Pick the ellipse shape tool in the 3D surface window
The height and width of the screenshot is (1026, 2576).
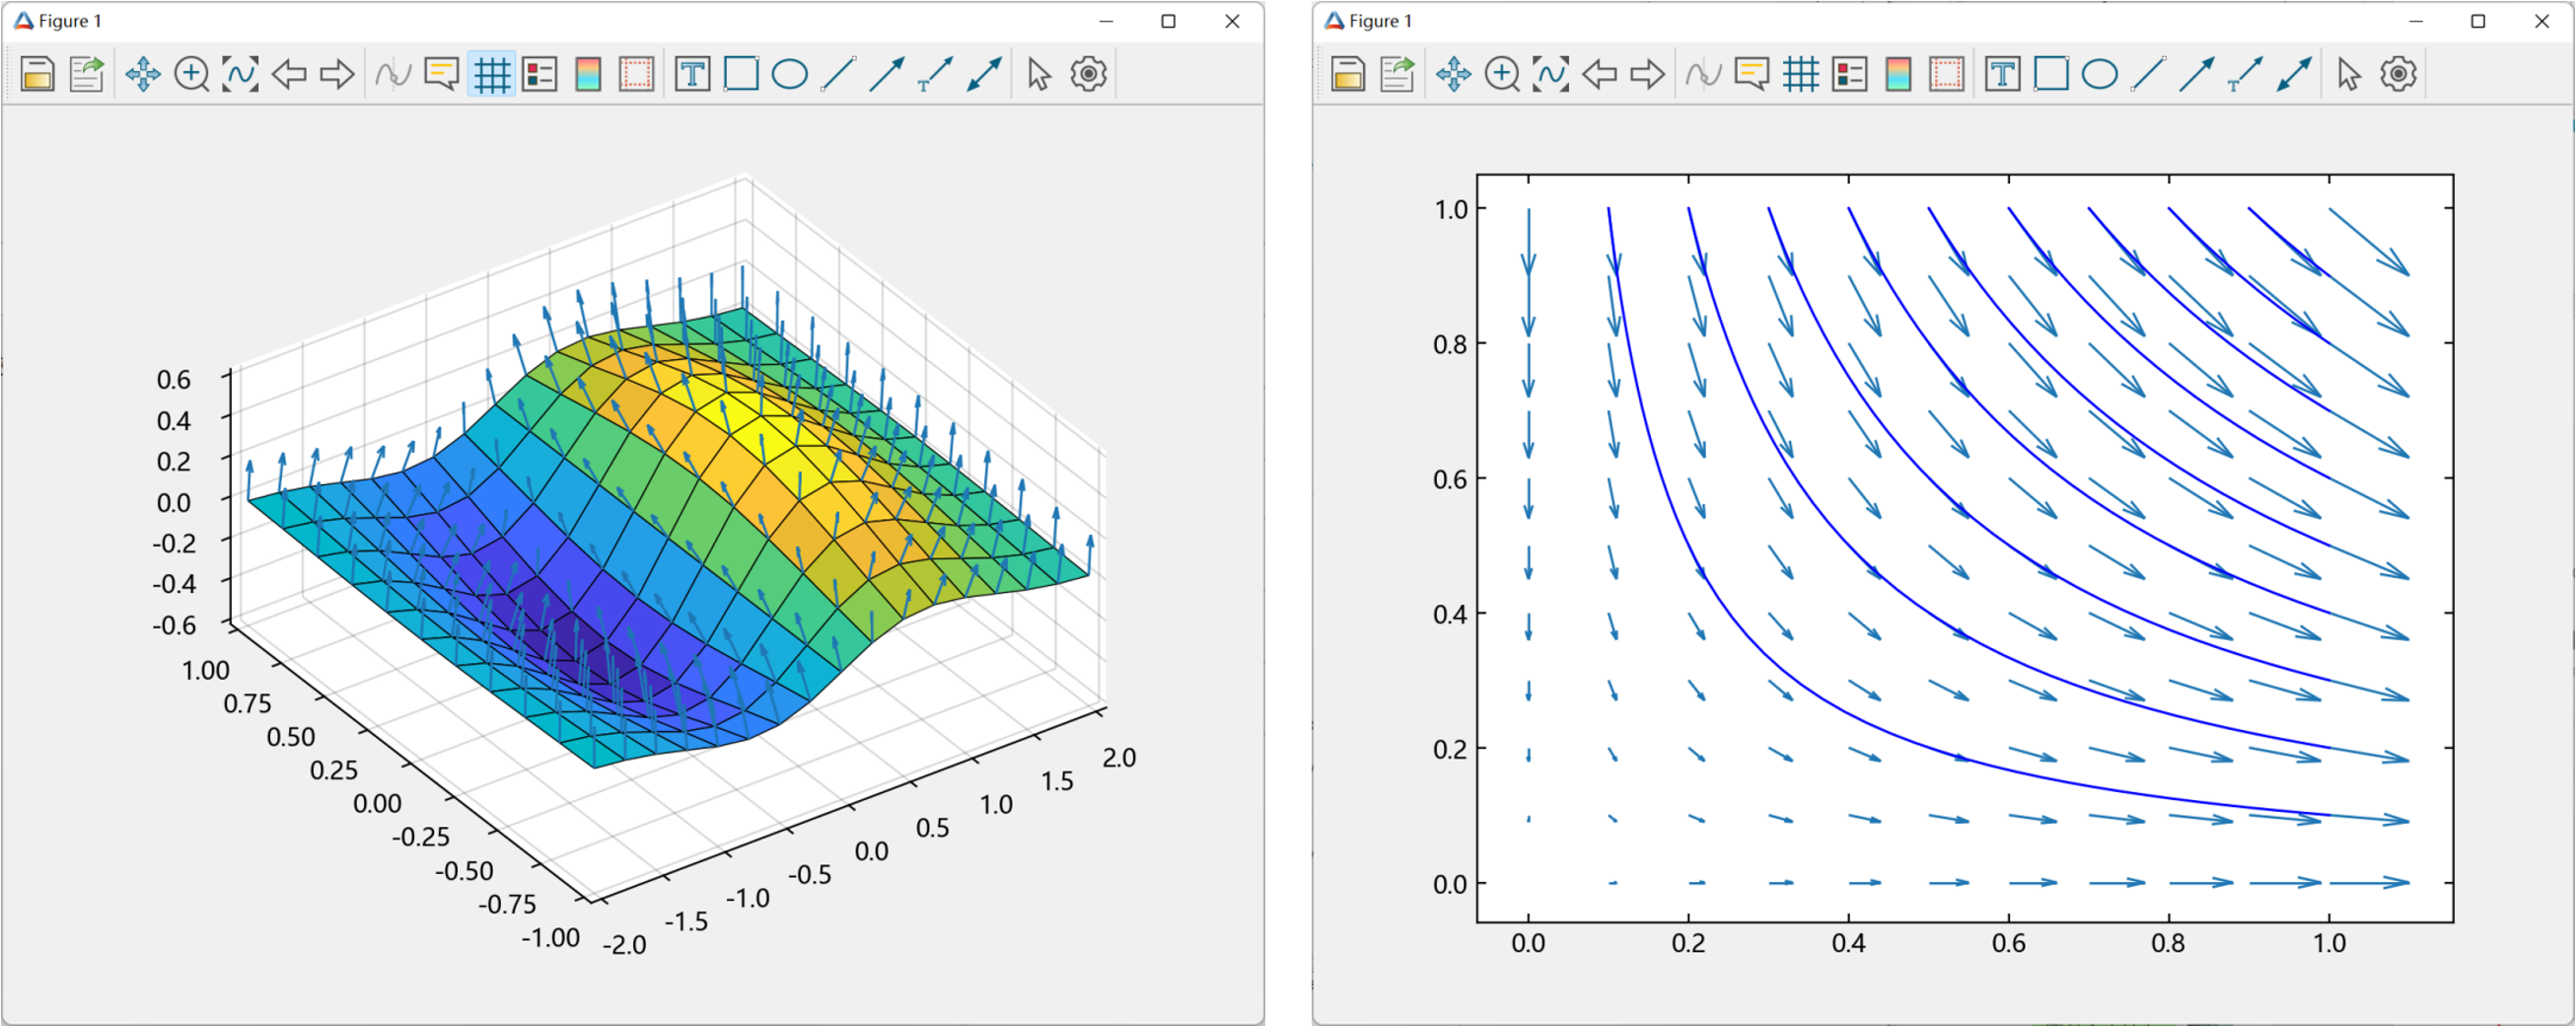pyautogui.click(x=790, y=74)
